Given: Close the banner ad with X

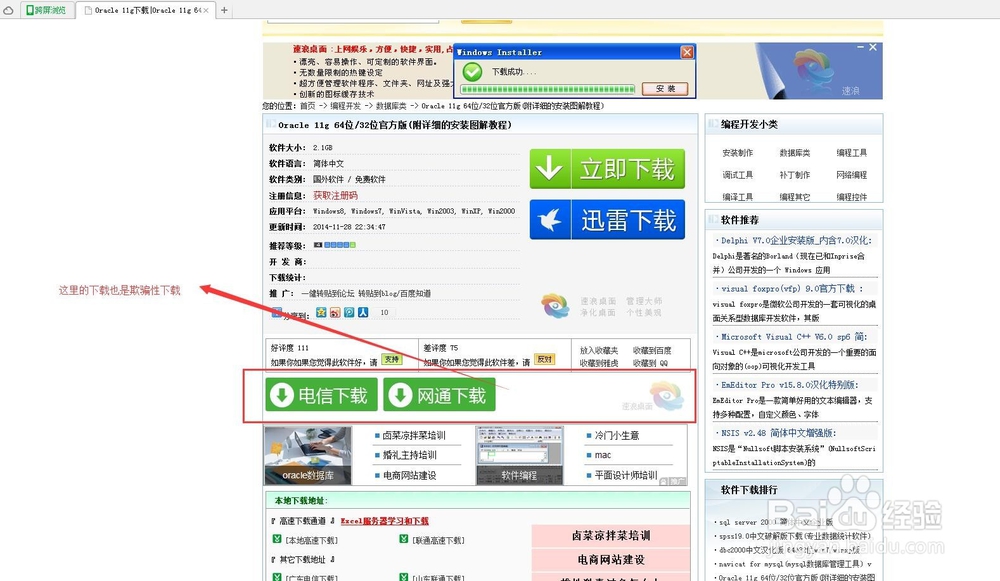Looking at the screenshot, I should point(873,47).
